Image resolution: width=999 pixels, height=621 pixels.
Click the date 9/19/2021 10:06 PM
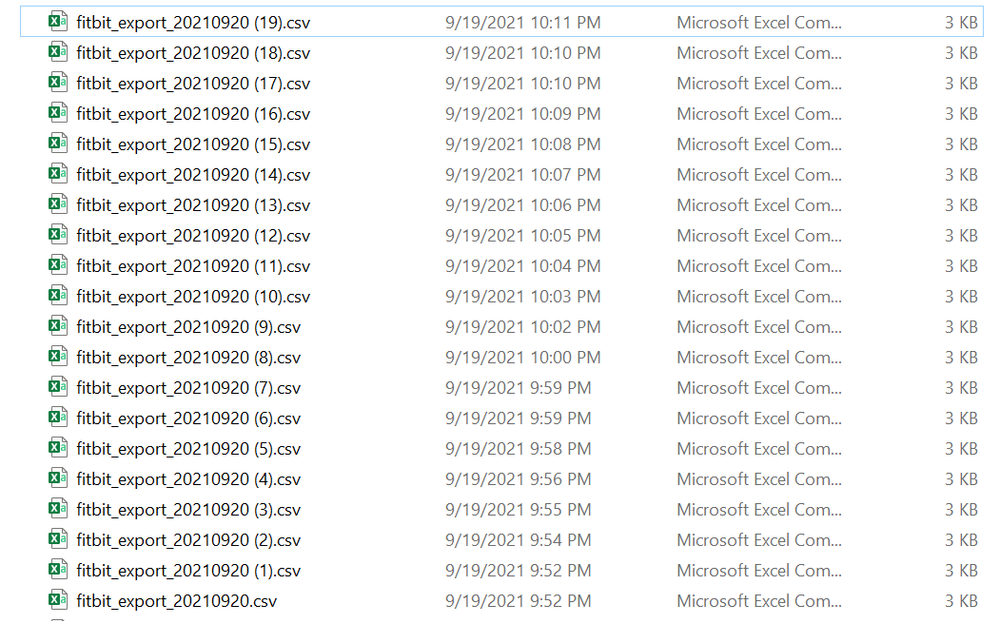522,206
